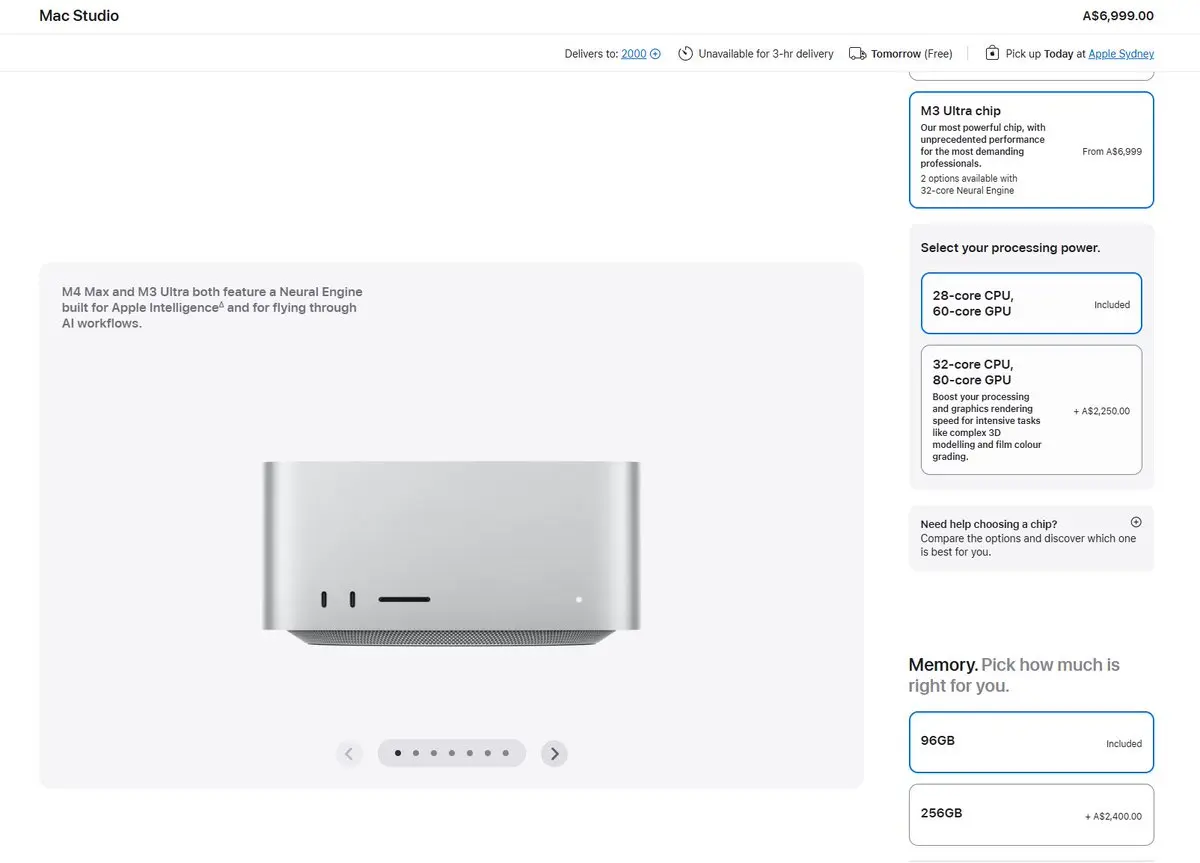Select the M3 Ultra chip option
1200x863 pixels.
[1031, 150]
